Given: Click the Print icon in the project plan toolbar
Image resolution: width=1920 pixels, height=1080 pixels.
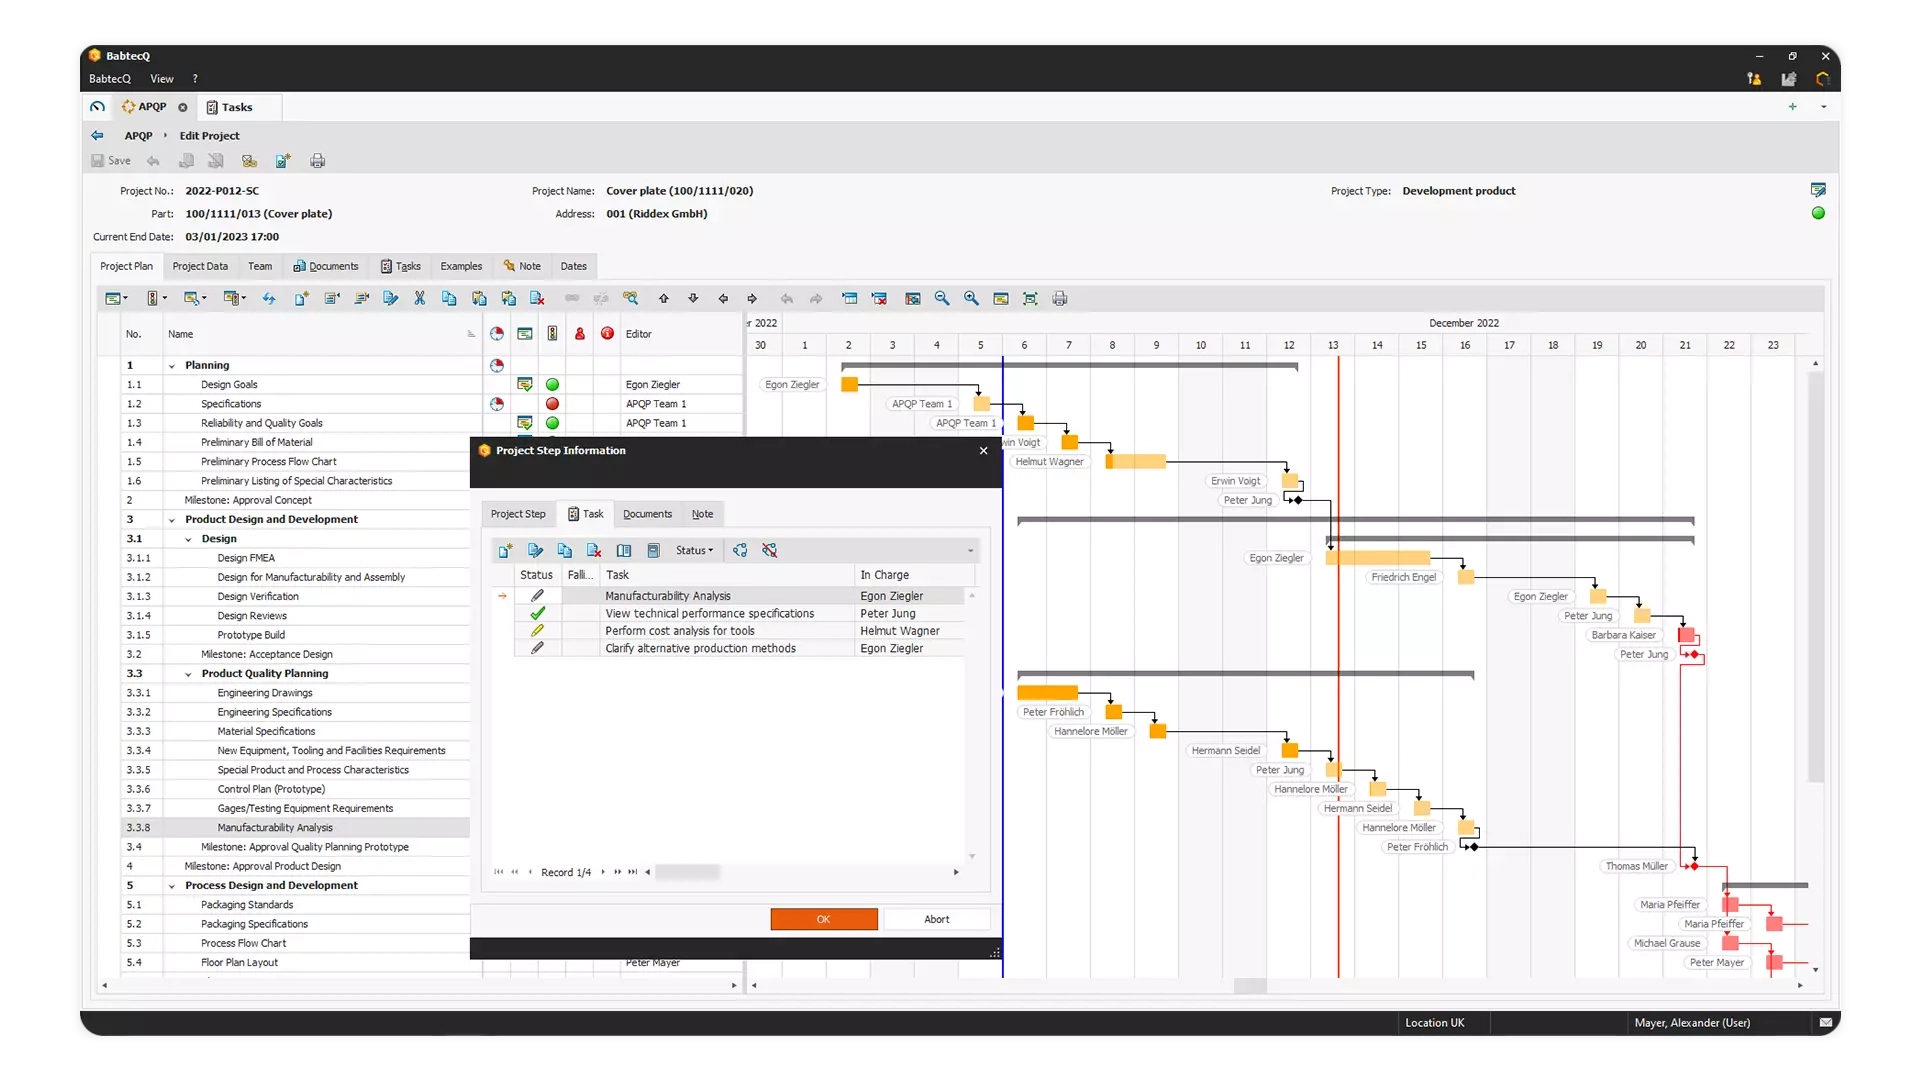Looking at the screenshot, I should tap(1059, 298).
